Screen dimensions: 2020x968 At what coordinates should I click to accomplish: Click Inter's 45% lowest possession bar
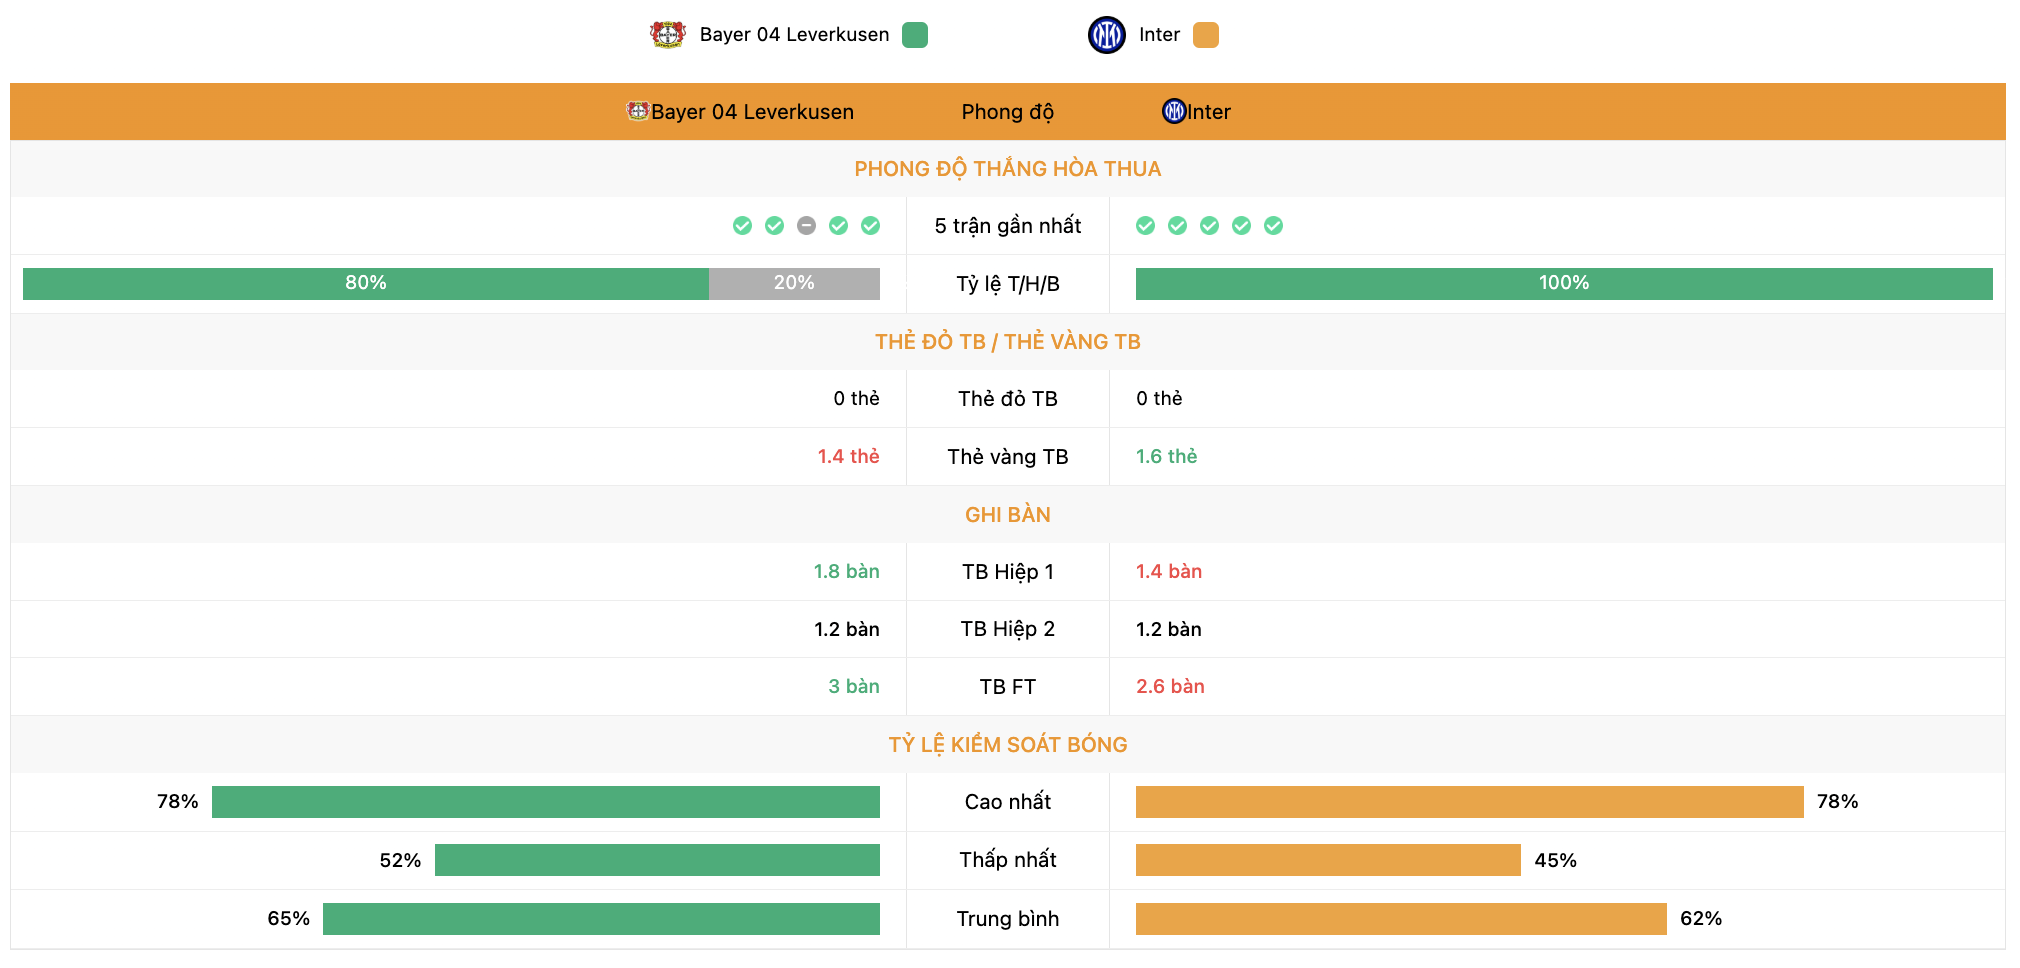(1328, 860)
